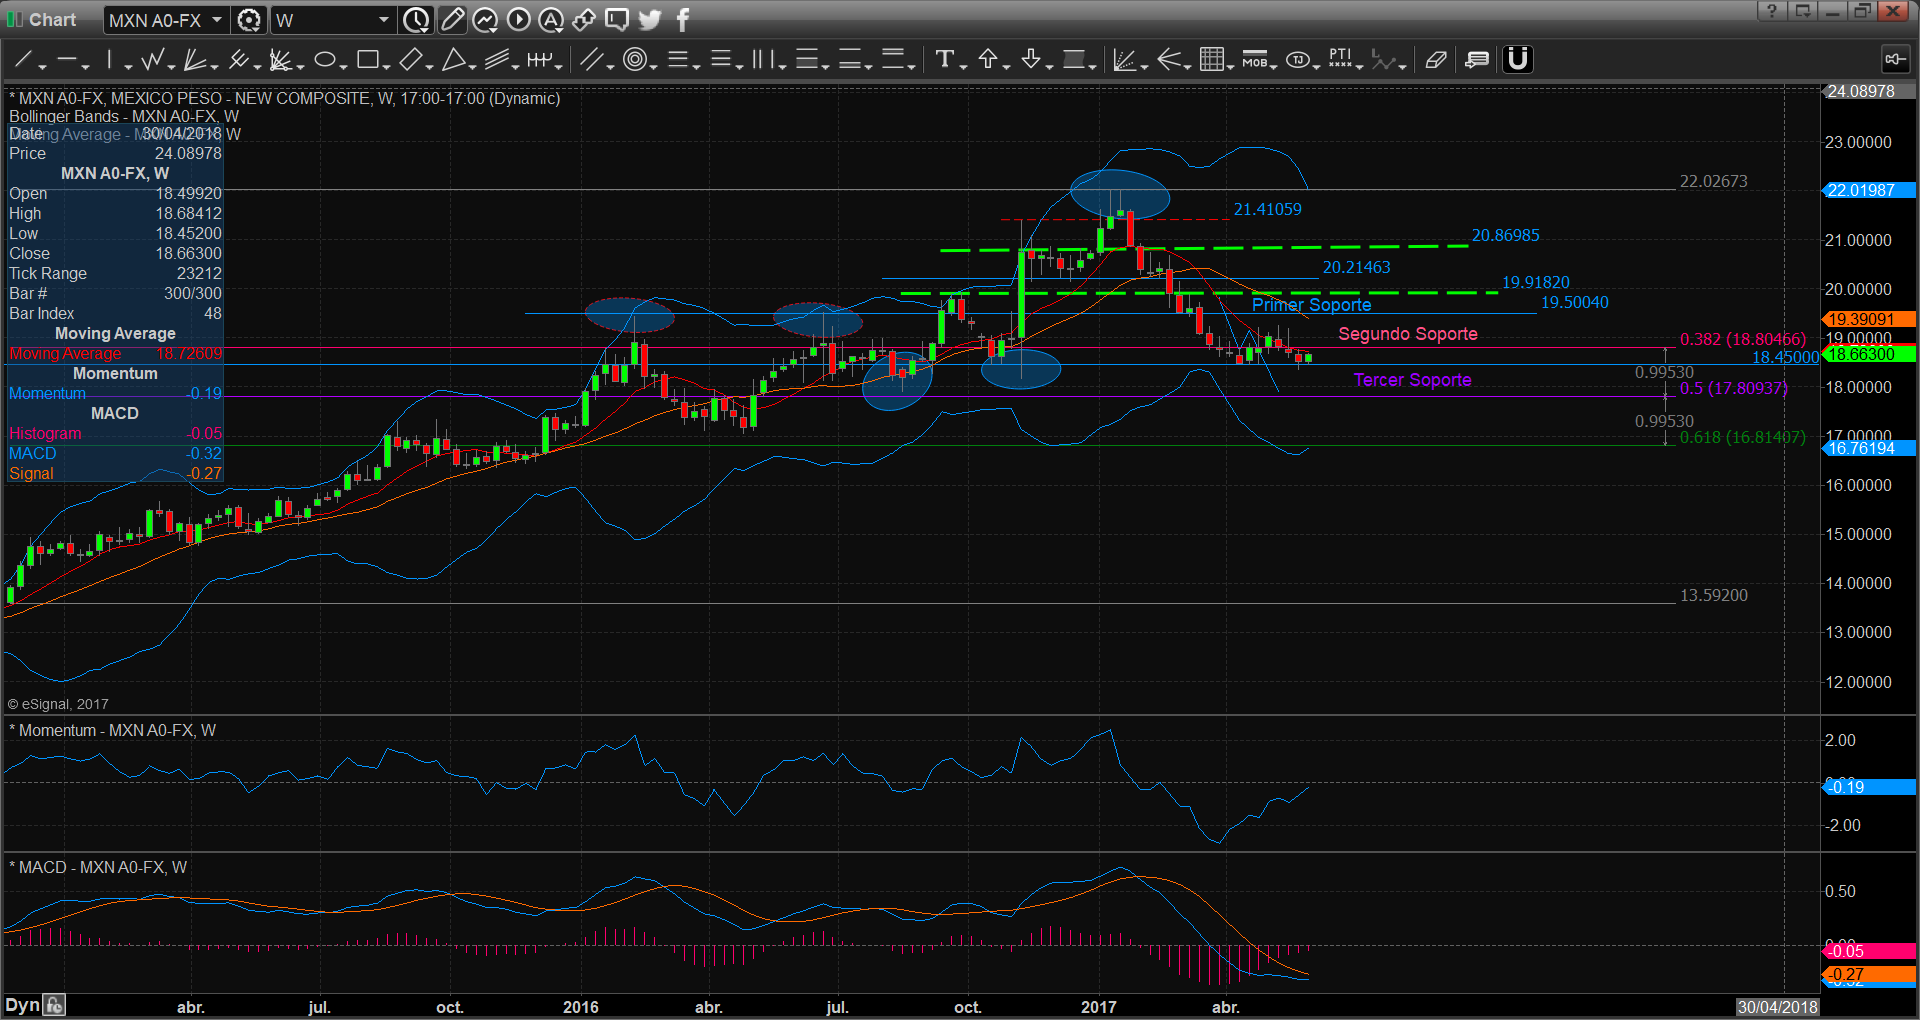
Task: Click the 22.01987 price axis tag
Action: tap(1870, 190)
